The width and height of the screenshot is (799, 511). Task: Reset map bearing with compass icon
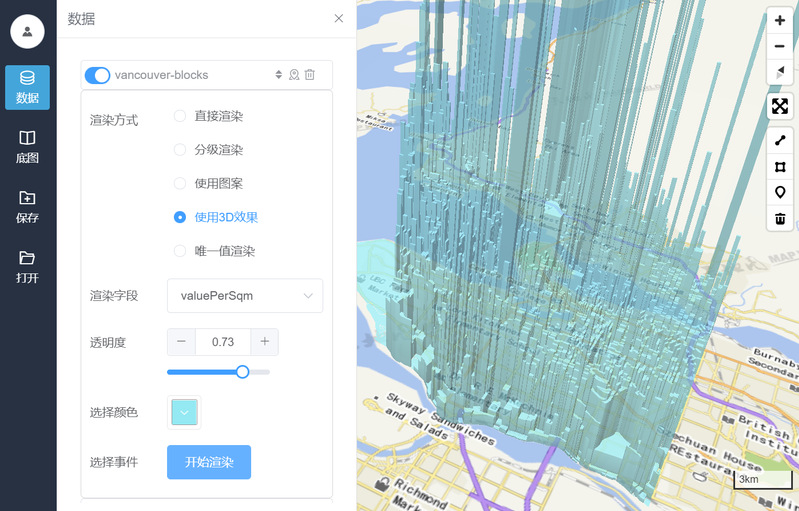[780, 72]
